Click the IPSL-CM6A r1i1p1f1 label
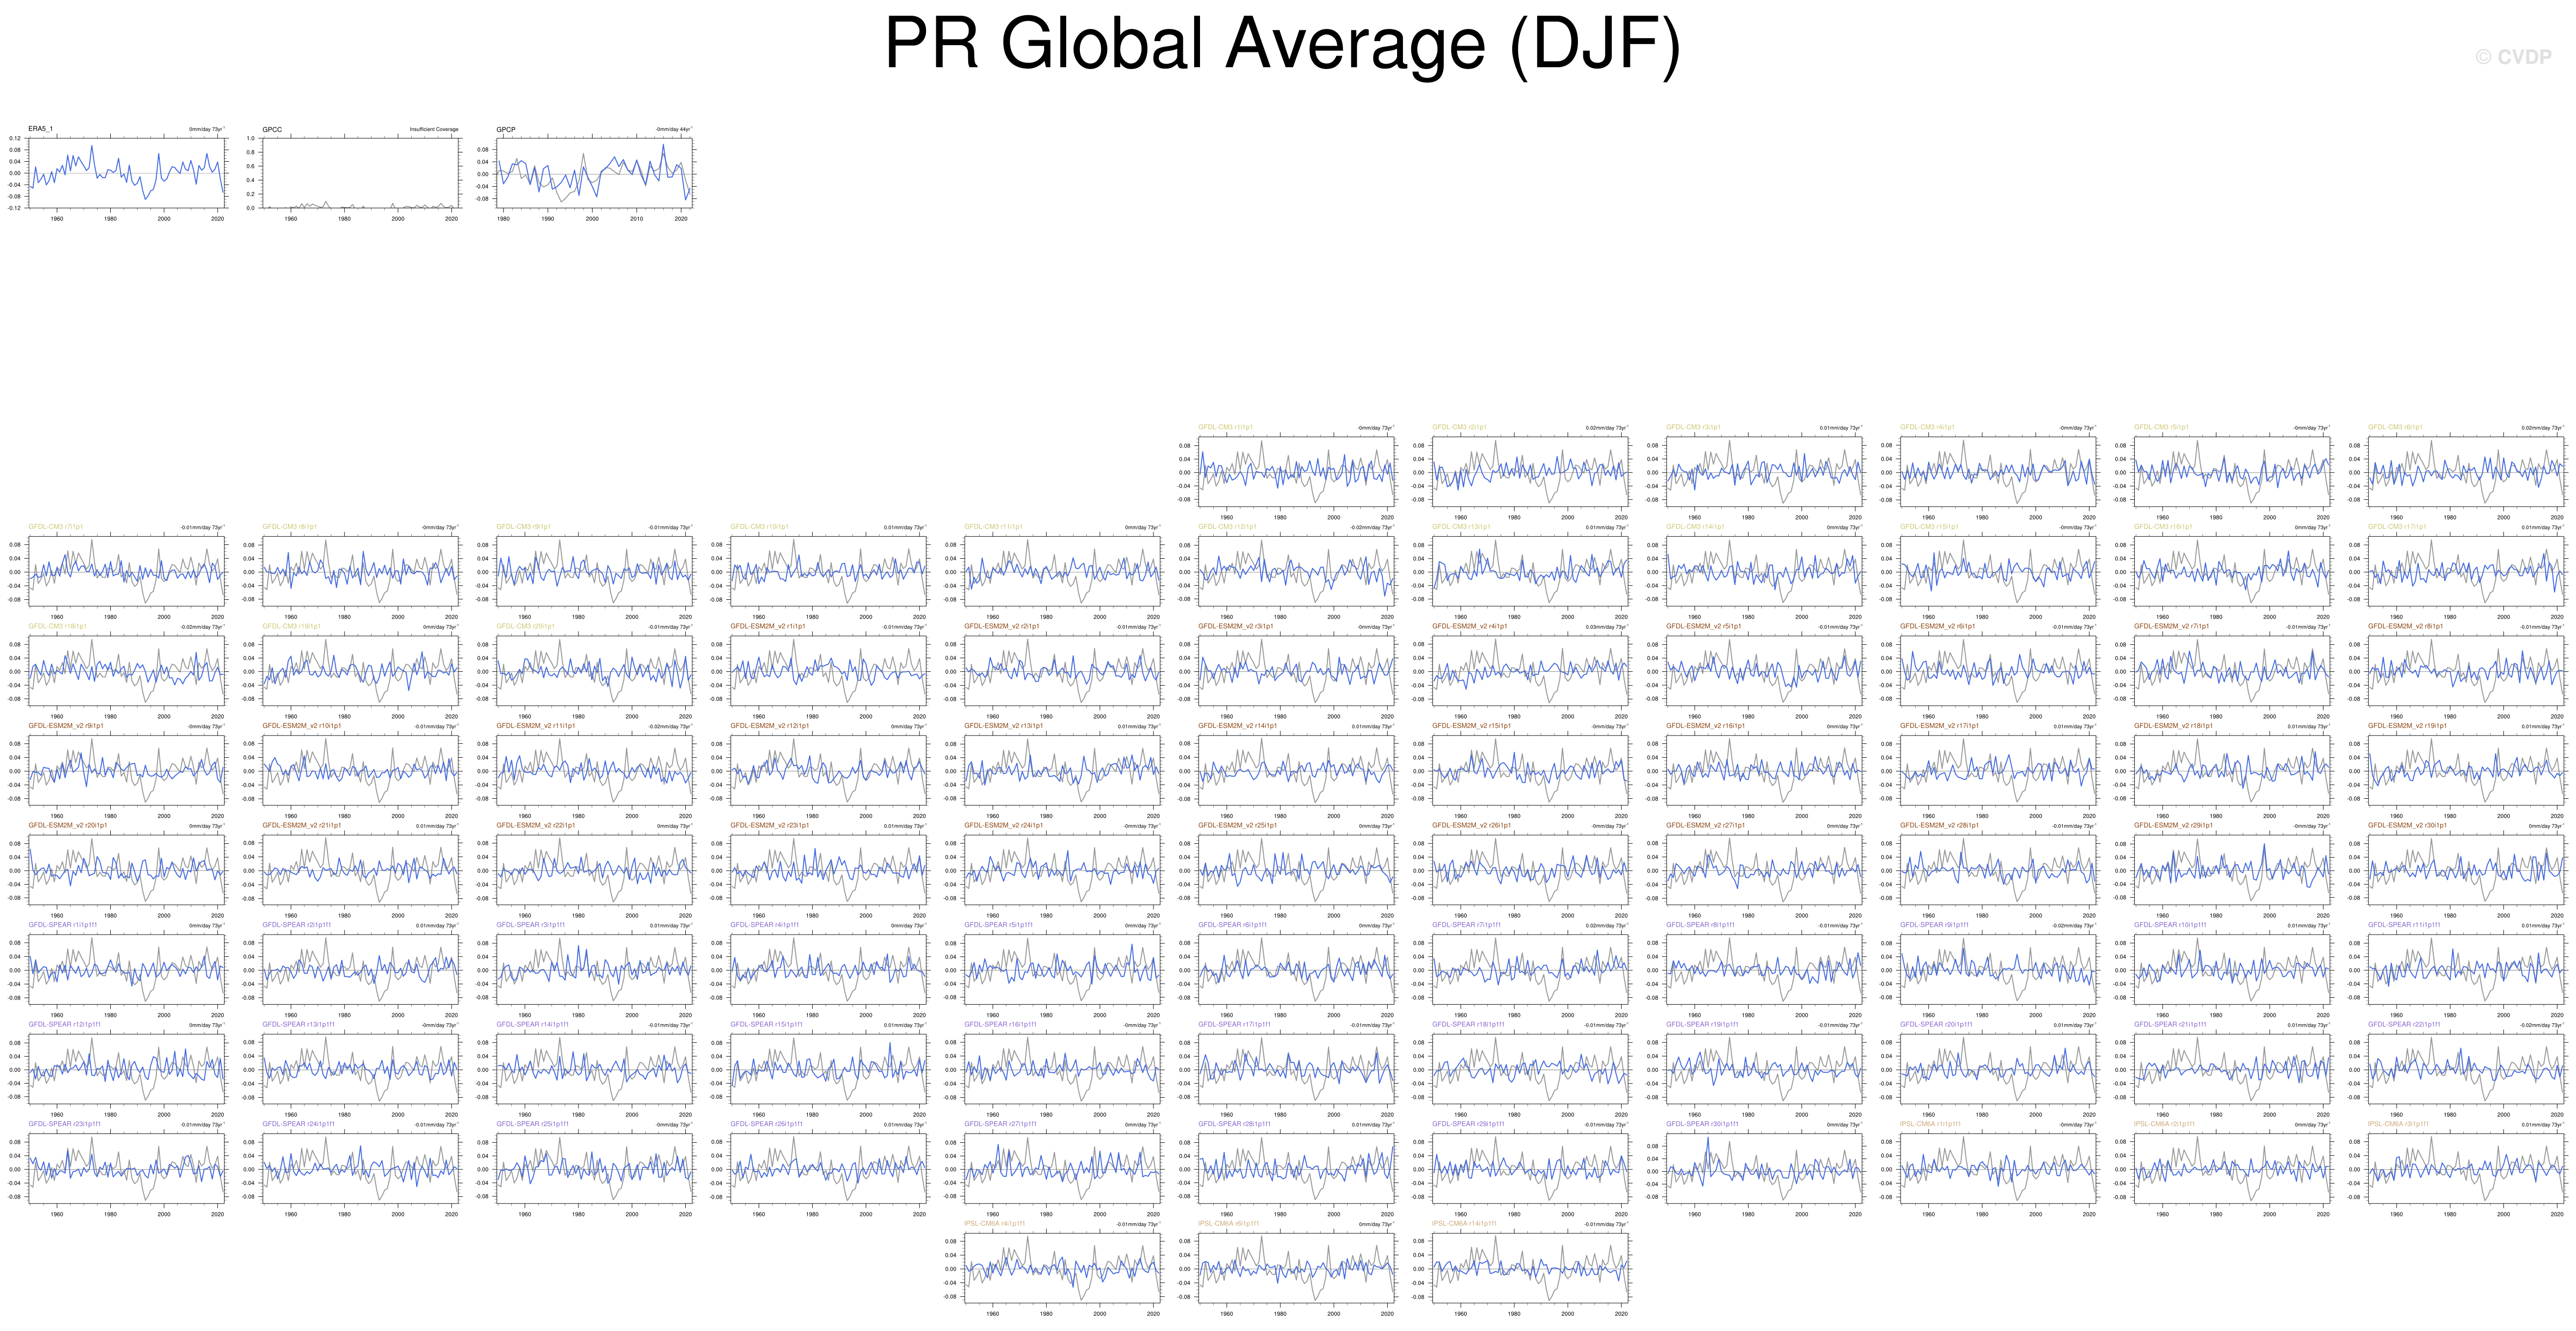The image size is (2576, 1331). pyautogui.click(x=1930, y=1124)
